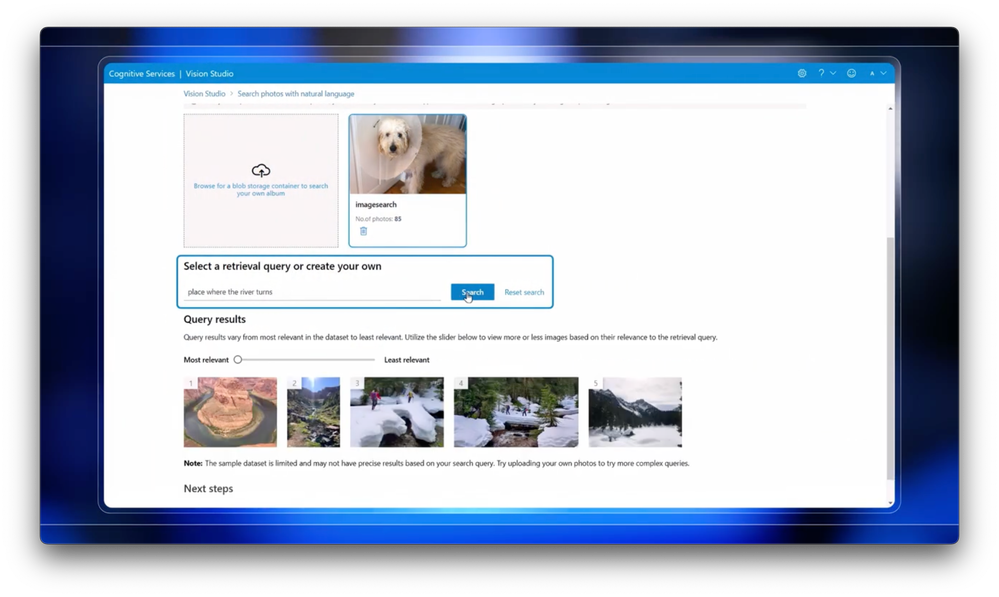999x597 pixels.
Task: Open the user account avatar icon
Action: coord(872,73)
